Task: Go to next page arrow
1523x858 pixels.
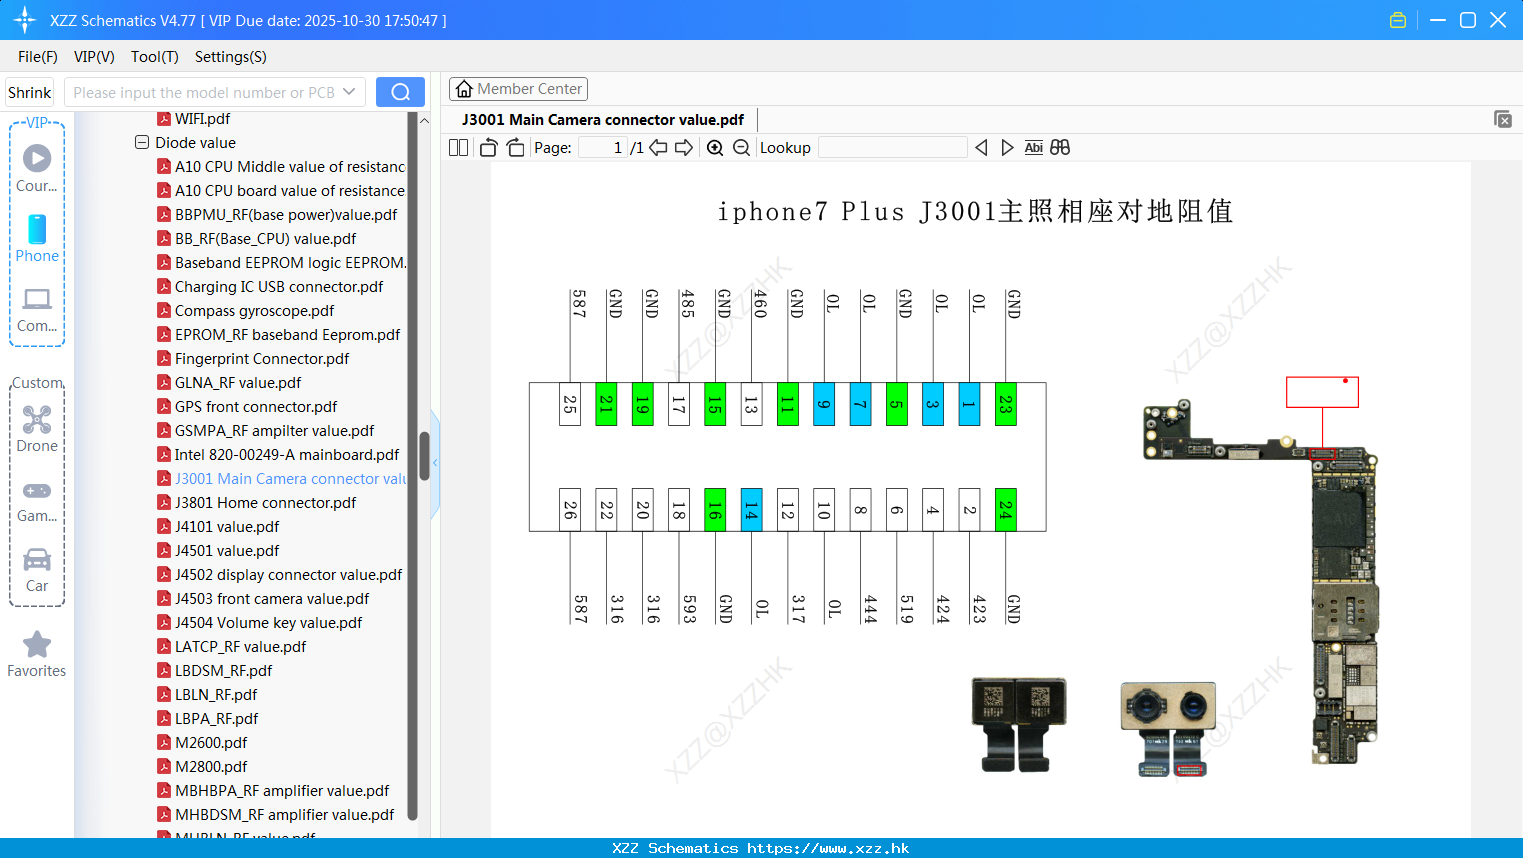Action: point(684,148)
